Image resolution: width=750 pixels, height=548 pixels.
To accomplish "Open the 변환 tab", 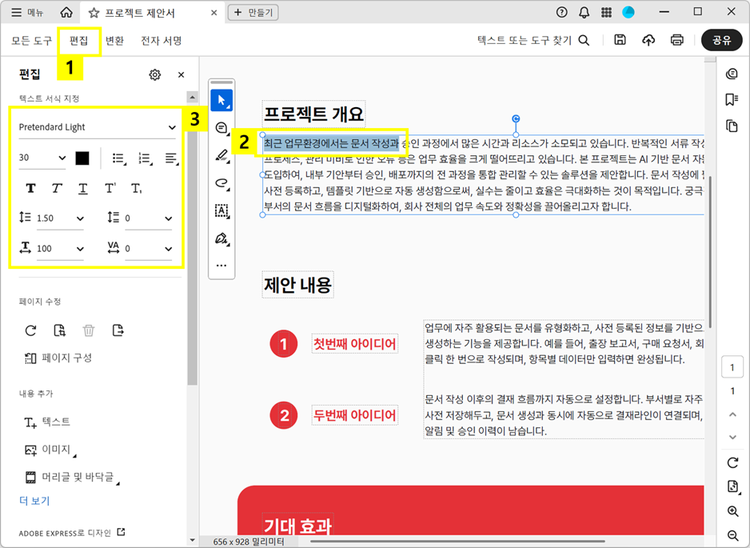I will (x=115, y=41).
